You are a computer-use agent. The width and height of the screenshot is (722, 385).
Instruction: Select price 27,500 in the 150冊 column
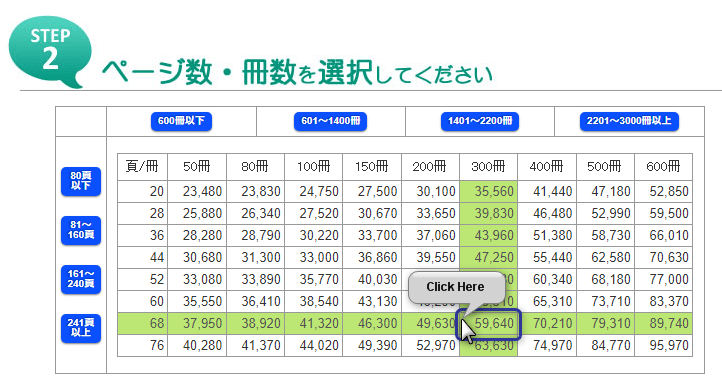click(372, 192)
